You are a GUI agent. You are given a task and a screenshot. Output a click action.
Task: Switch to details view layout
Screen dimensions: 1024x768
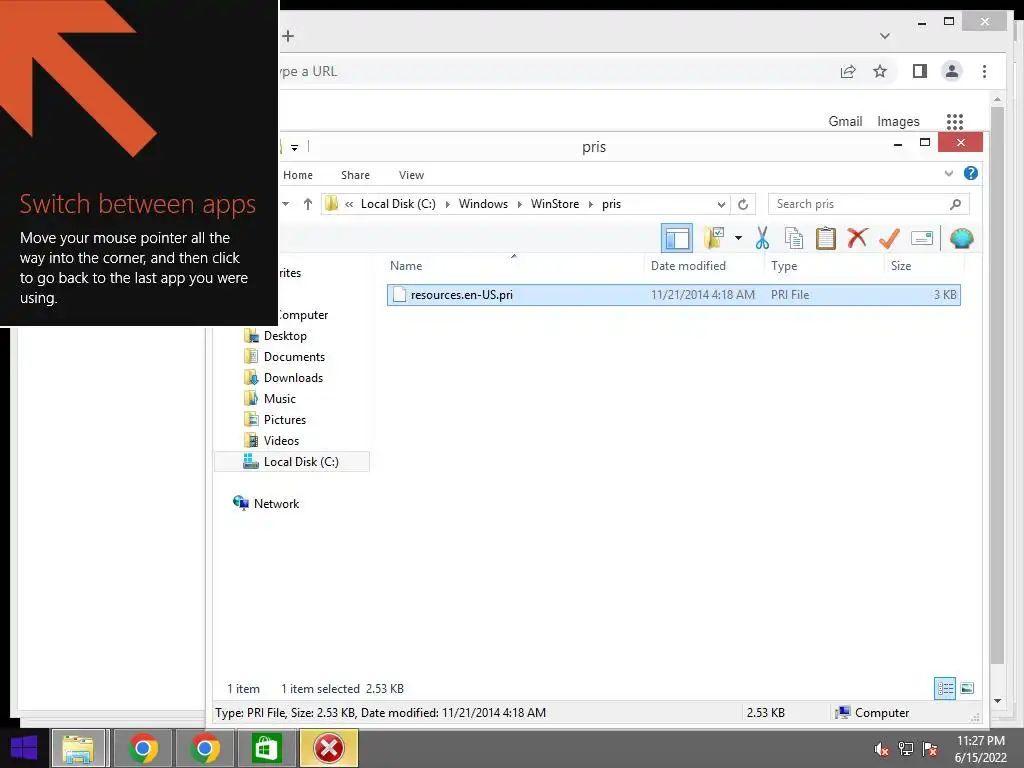pos(944,688)
